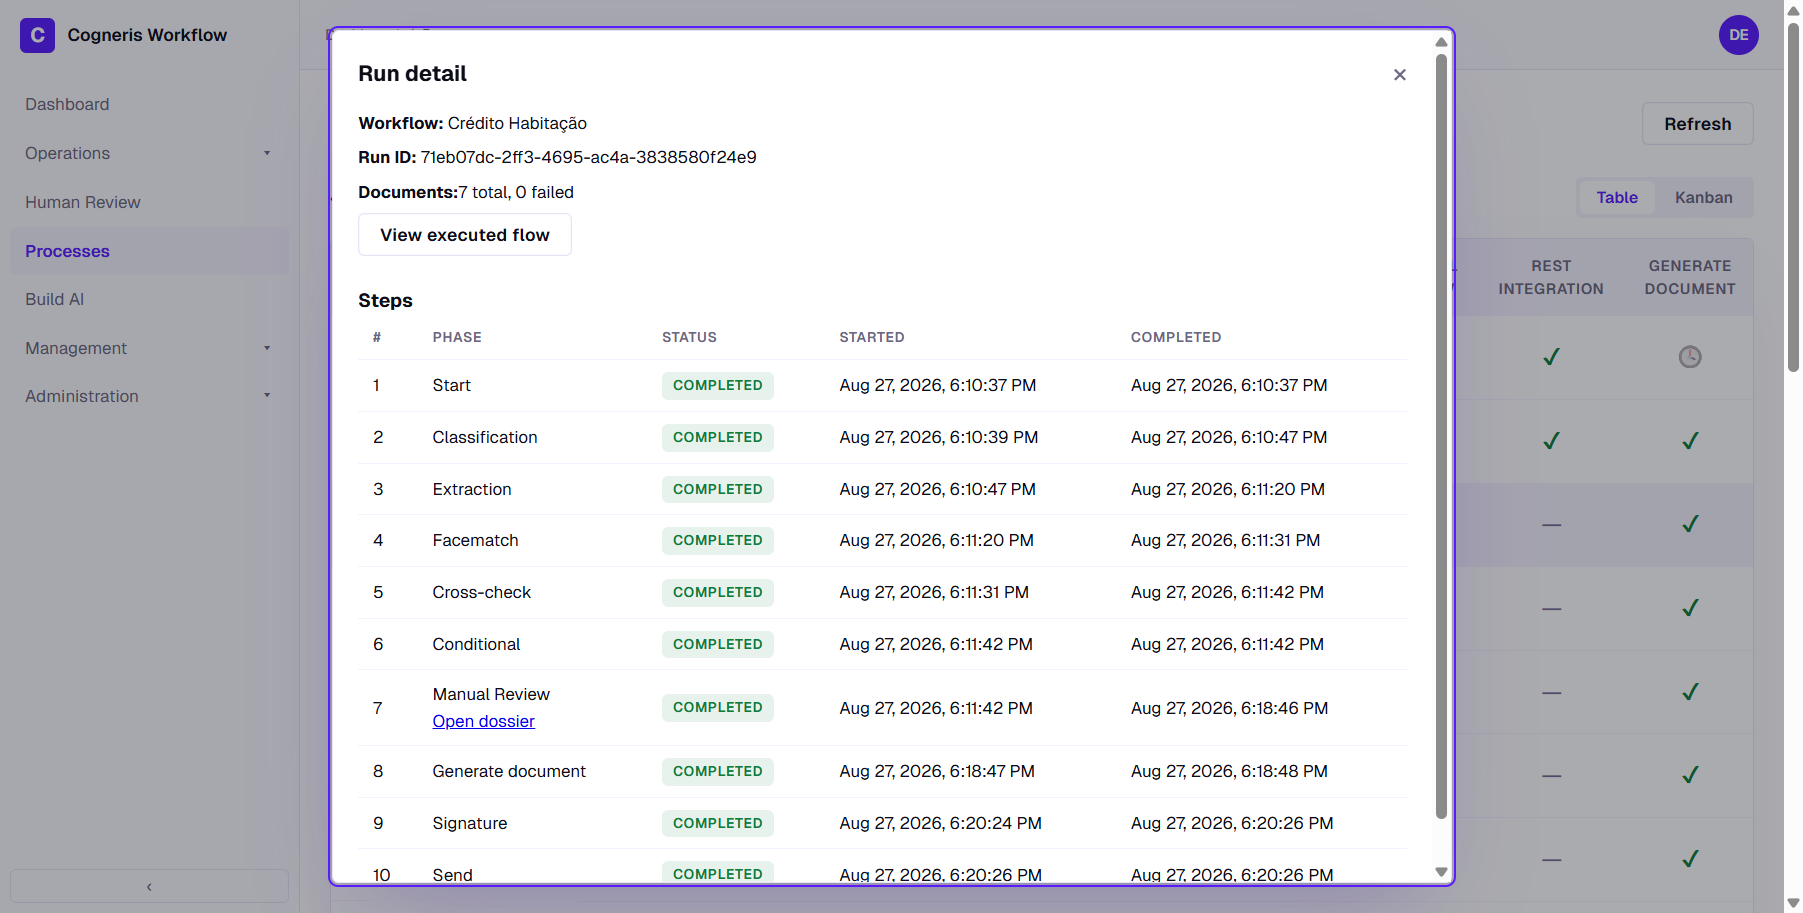1803x913 pixels.
Task: Open the Dashboard page
Action: click(67, 104)
